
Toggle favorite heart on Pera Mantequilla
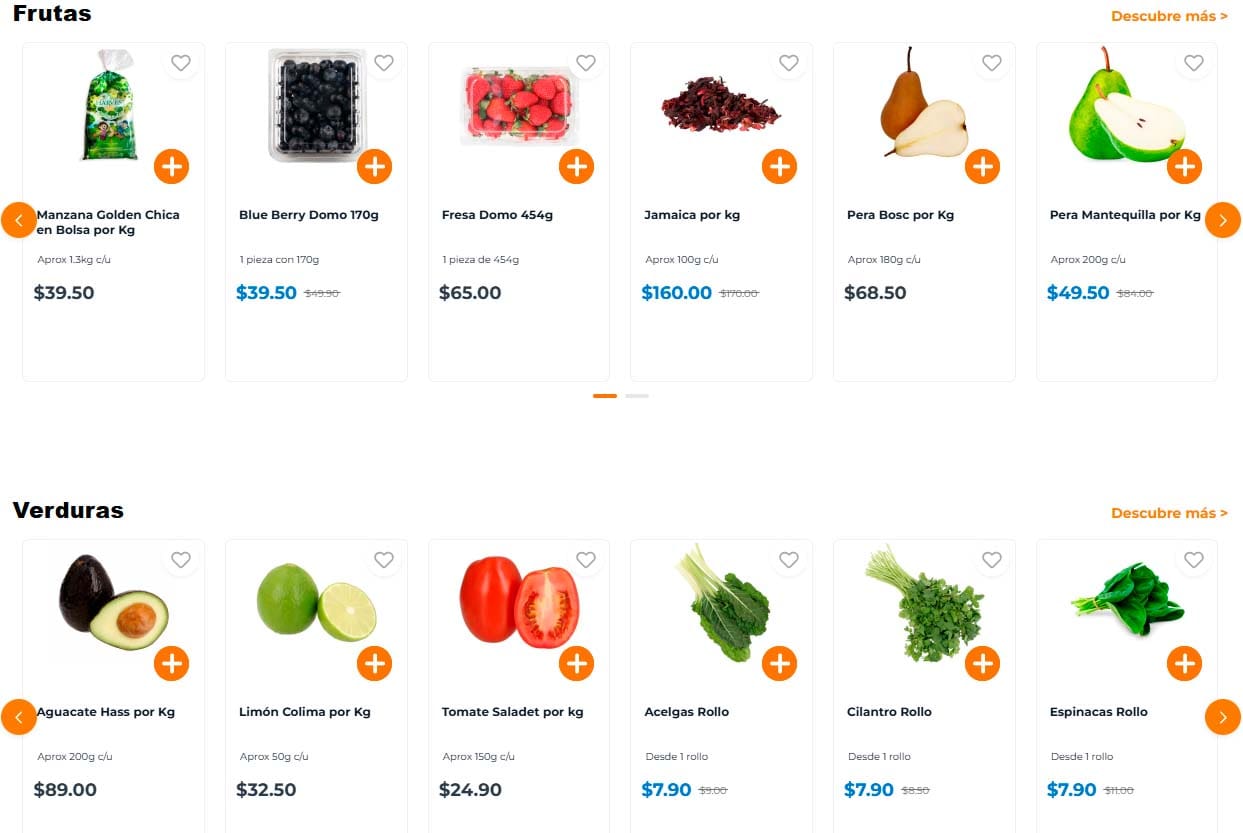[x=1193, y=63]
